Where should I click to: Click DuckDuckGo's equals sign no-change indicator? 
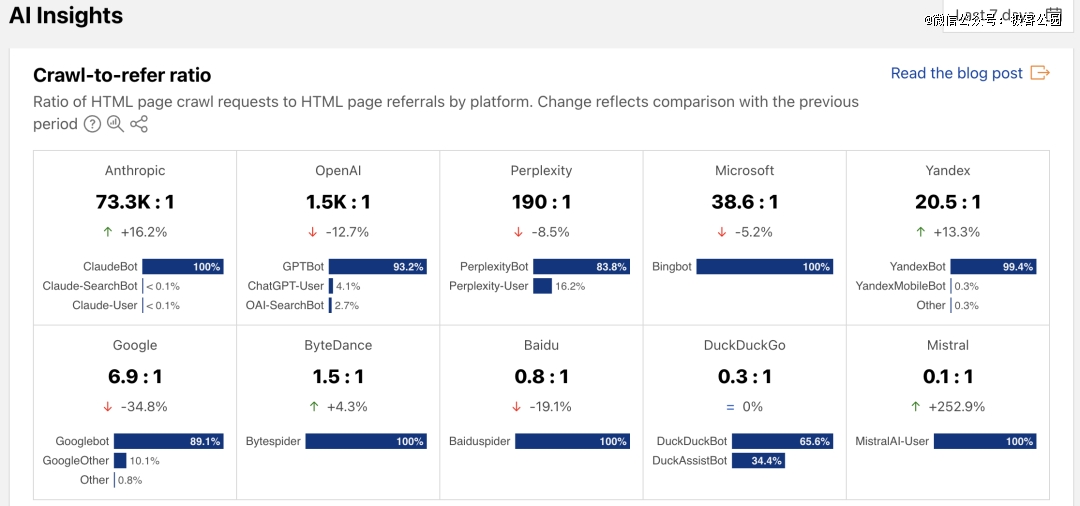coord(730,407)
